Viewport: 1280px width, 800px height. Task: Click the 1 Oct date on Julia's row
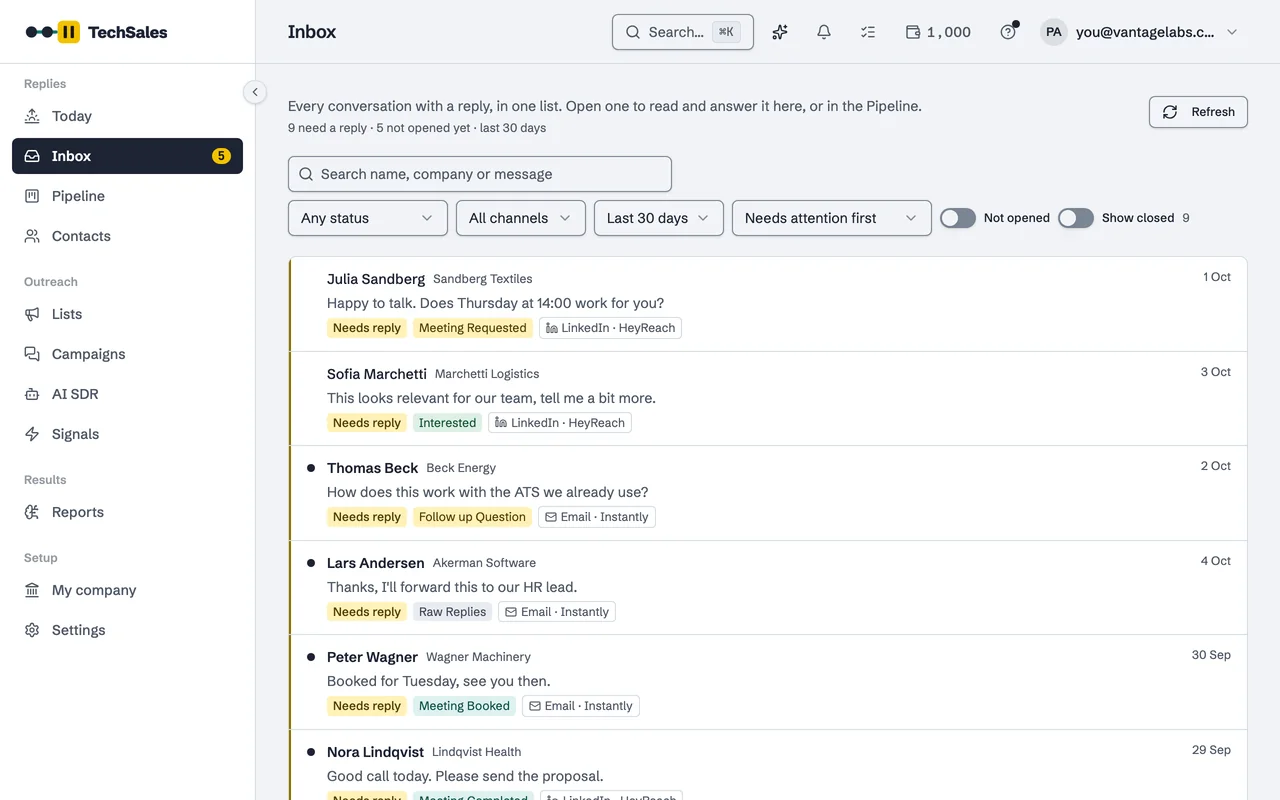tap(1217, 277)
